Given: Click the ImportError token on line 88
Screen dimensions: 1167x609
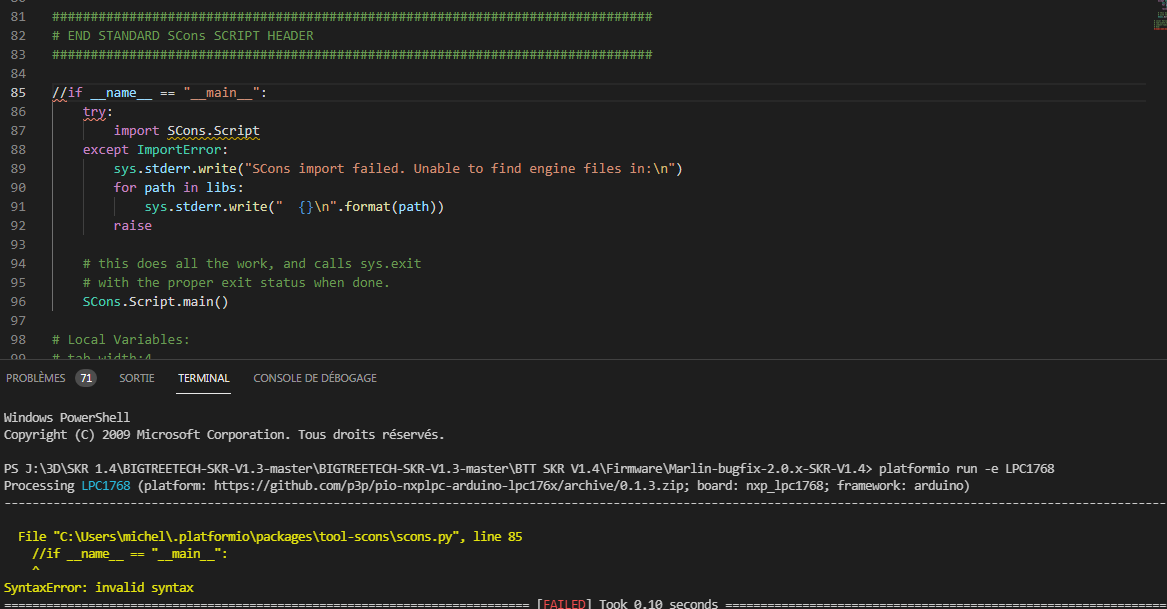Looking at the screenshot, I should click(x=179, y=150).
